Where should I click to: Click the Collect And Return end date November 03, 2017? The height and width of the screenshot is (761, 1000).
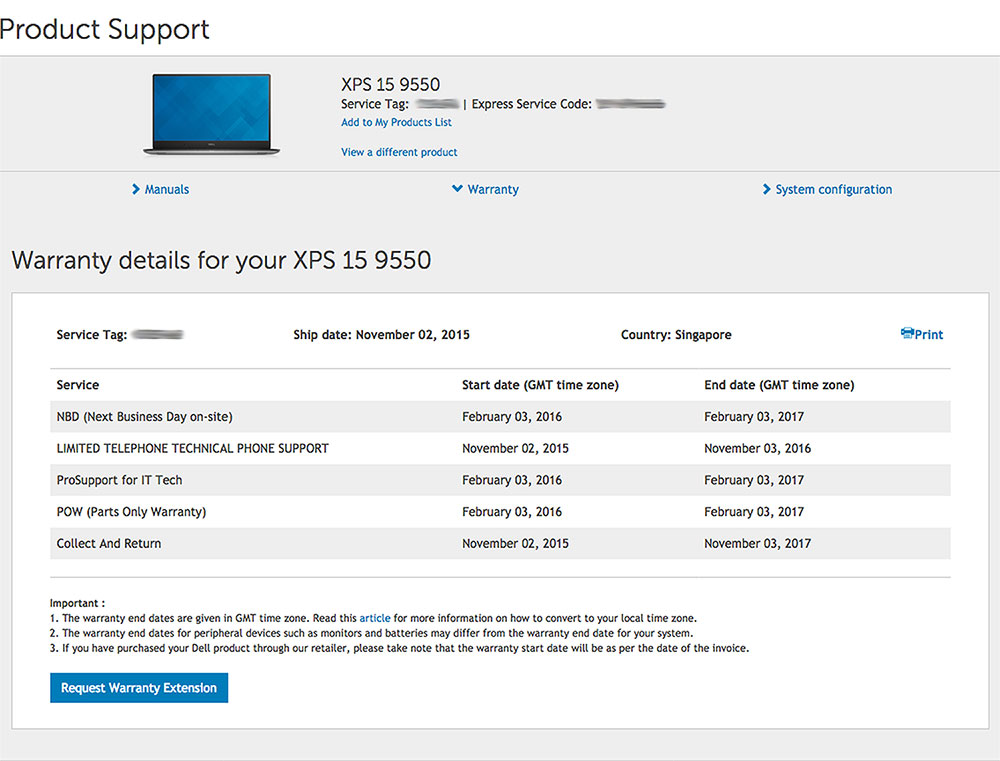pos(758,543)
